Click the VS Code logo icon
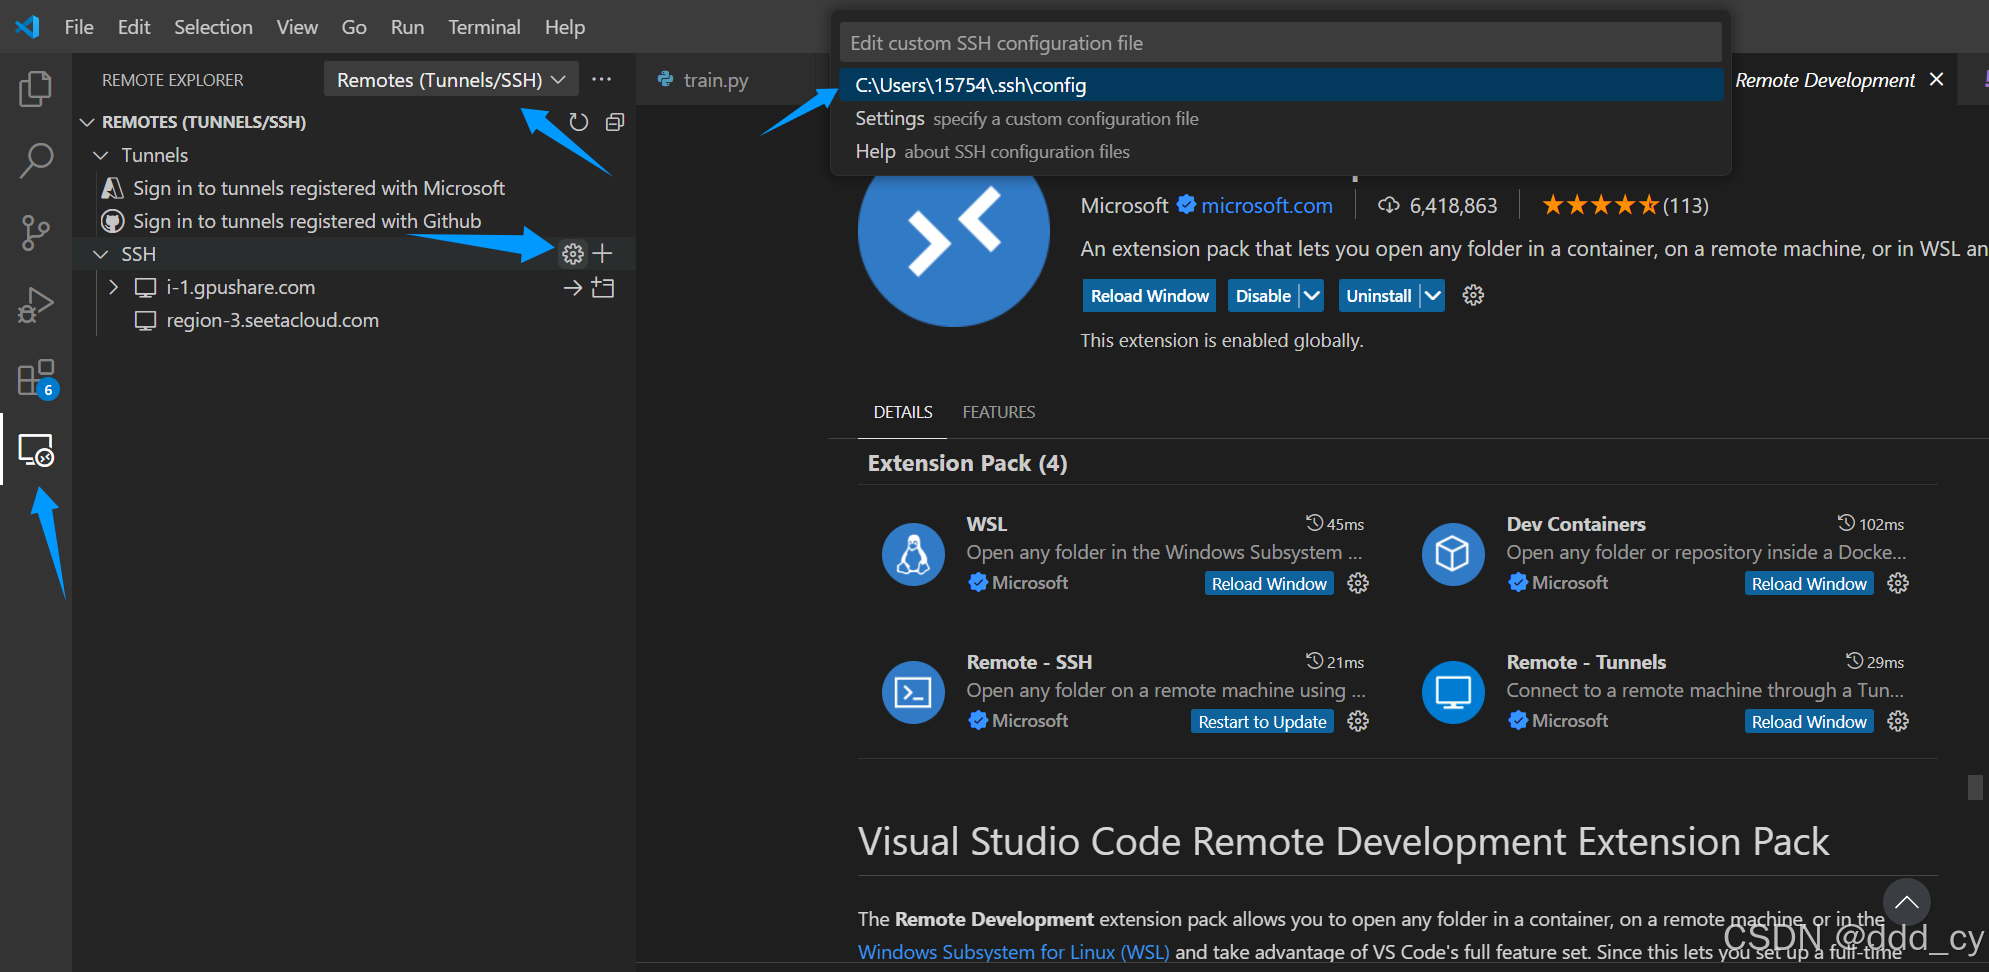The image size is (1989, 972). [x=27, y=27]
